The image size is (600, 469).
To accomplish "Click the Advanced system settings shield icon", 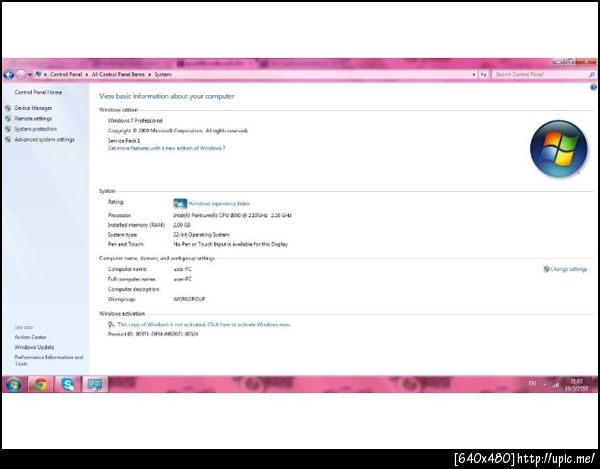I will (8, 140).
